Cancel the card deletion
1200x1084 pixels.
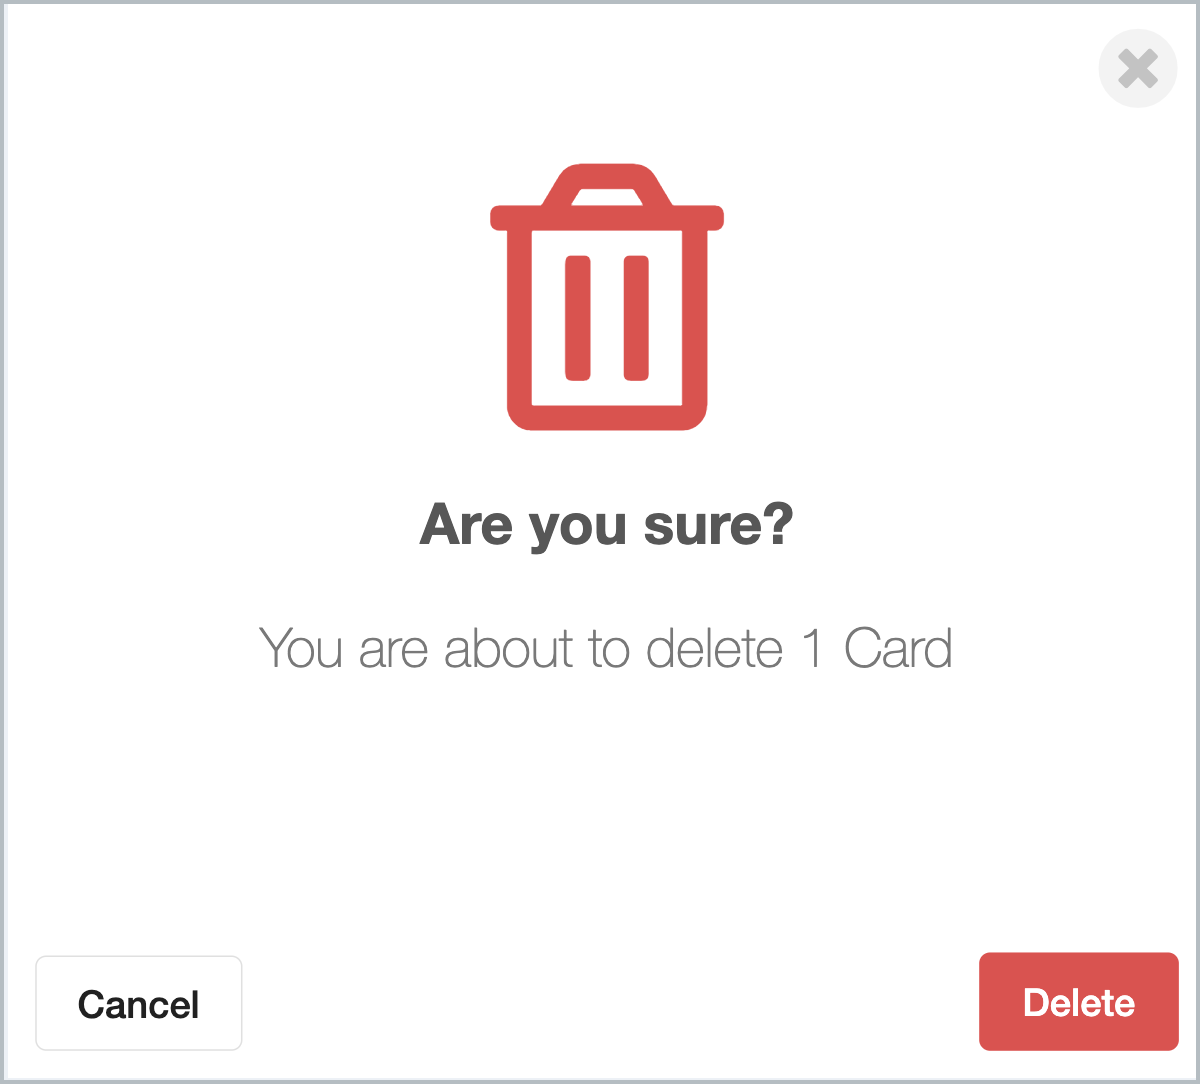[x=139, y=1003]
